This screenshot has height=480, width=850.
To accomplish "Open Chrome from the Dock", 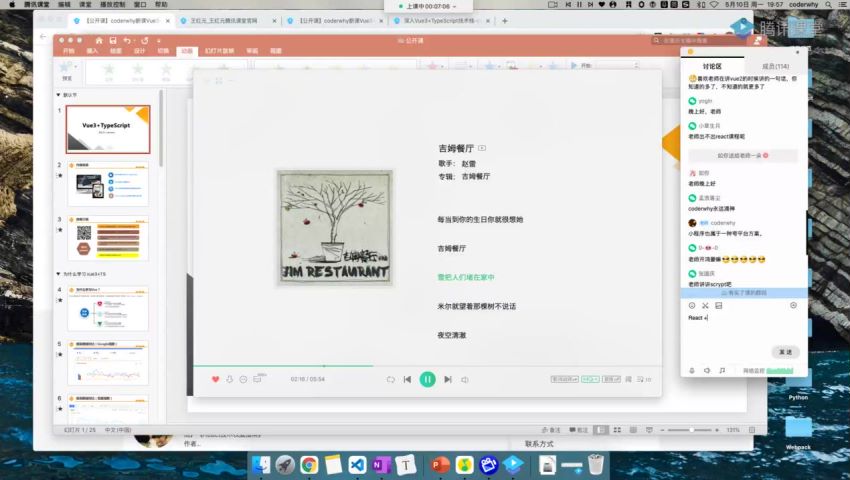I will (309, 465).
